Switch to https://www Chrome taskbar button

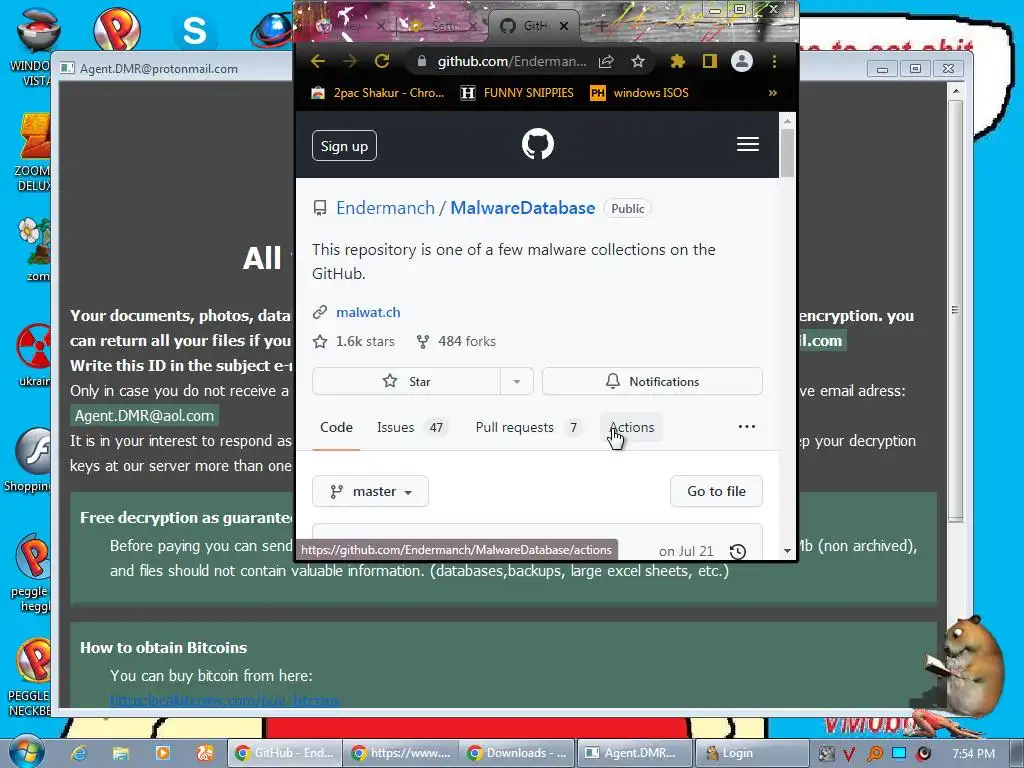[401, 753]
